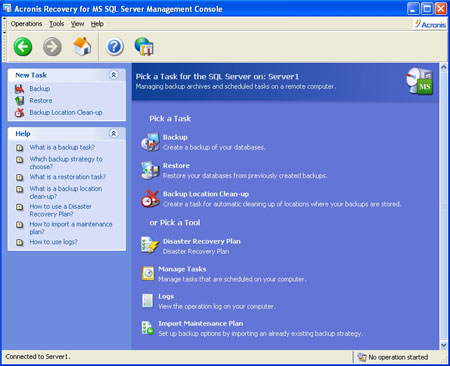Open the Operations menu
450x366 pixels.
(26, 24)
